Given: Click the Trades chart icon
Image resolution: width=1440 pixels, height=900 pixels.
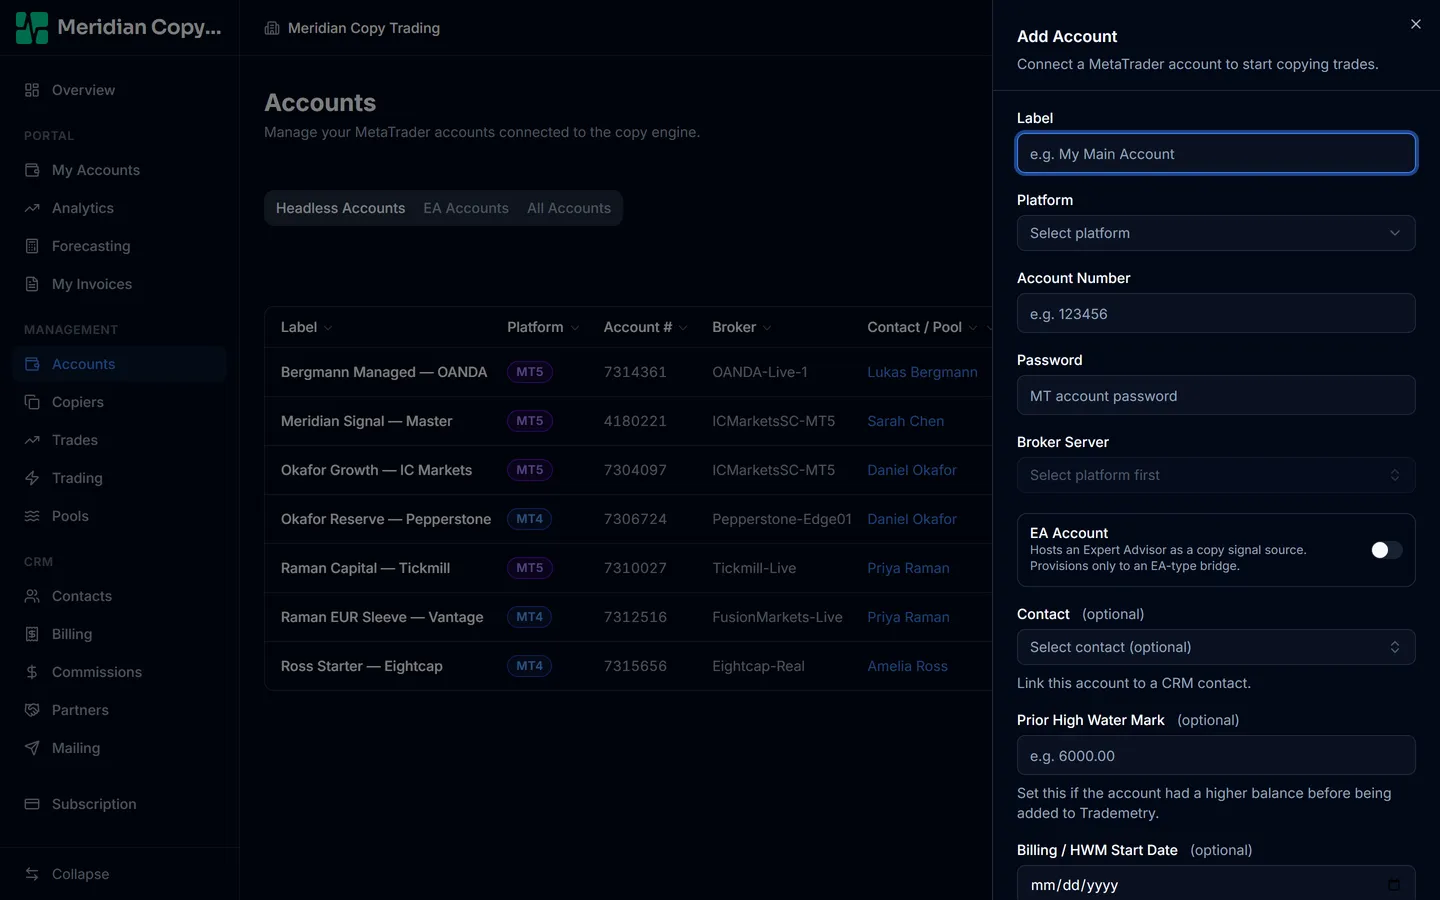Looking at the screenshot, I should coord(32,440).
